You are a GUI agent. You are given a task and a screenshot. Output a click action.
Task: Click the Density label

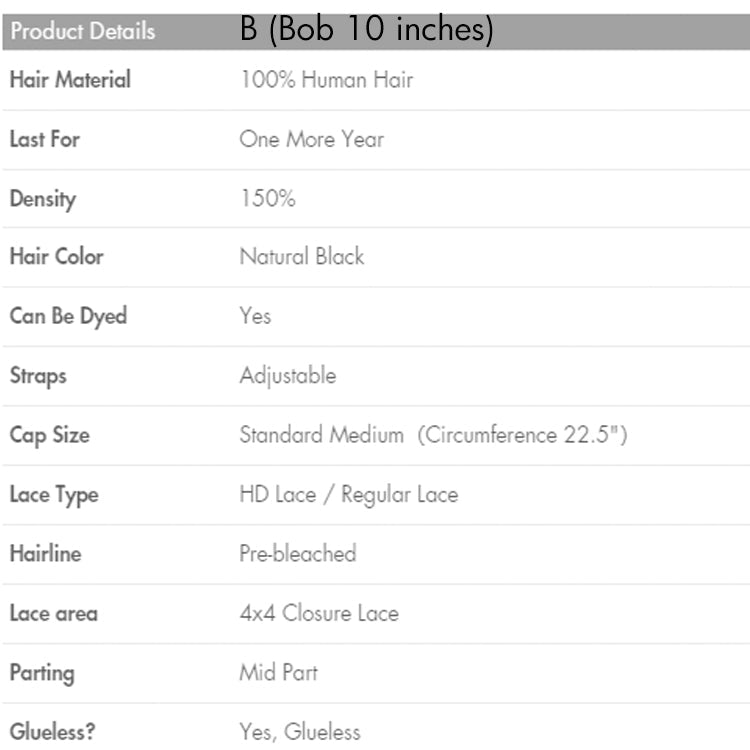pyautogui.click(x=43, y=198)
